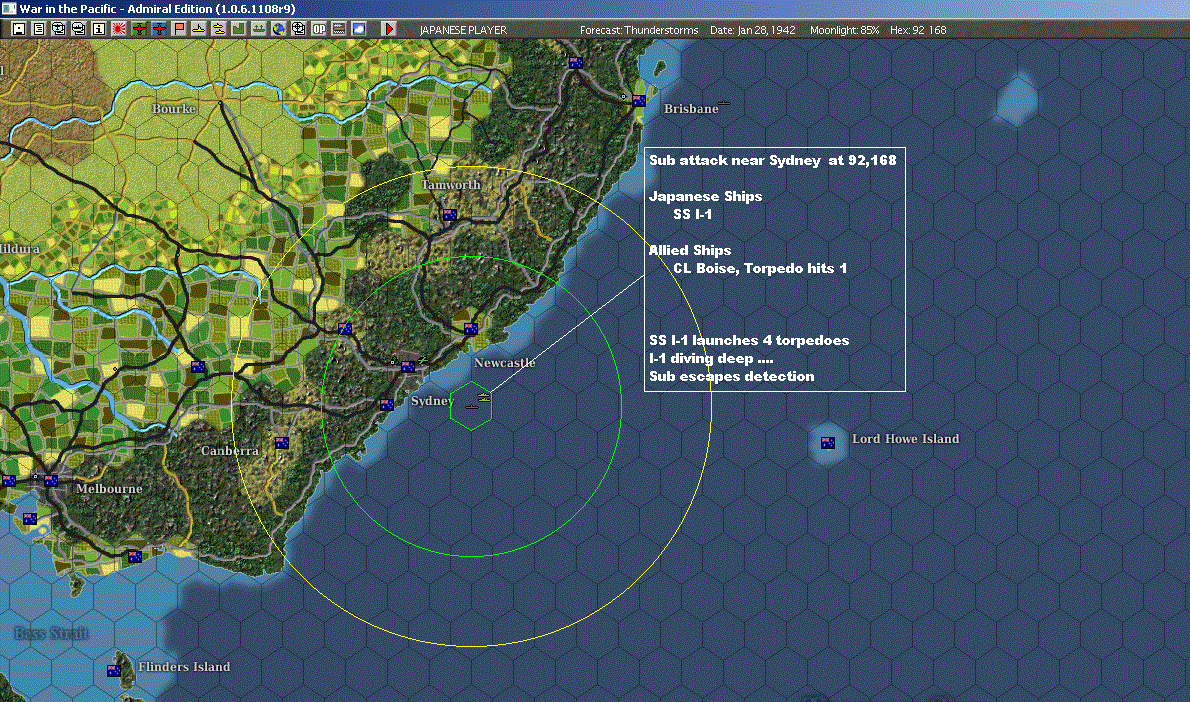
Task: Click the single yellow ship icon
Action: [x=199, y=29]
